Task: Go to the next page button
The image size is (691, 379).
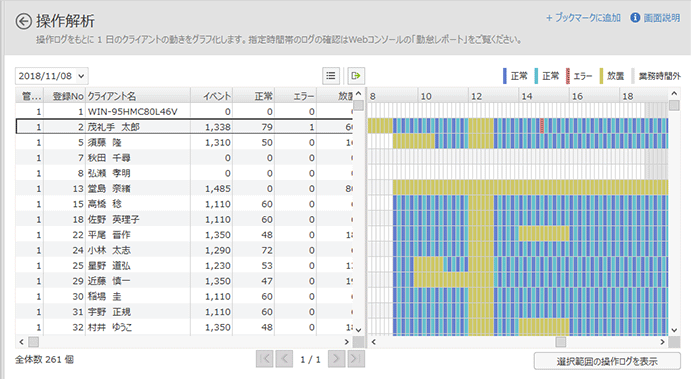Action: click(x=336, y=359)
